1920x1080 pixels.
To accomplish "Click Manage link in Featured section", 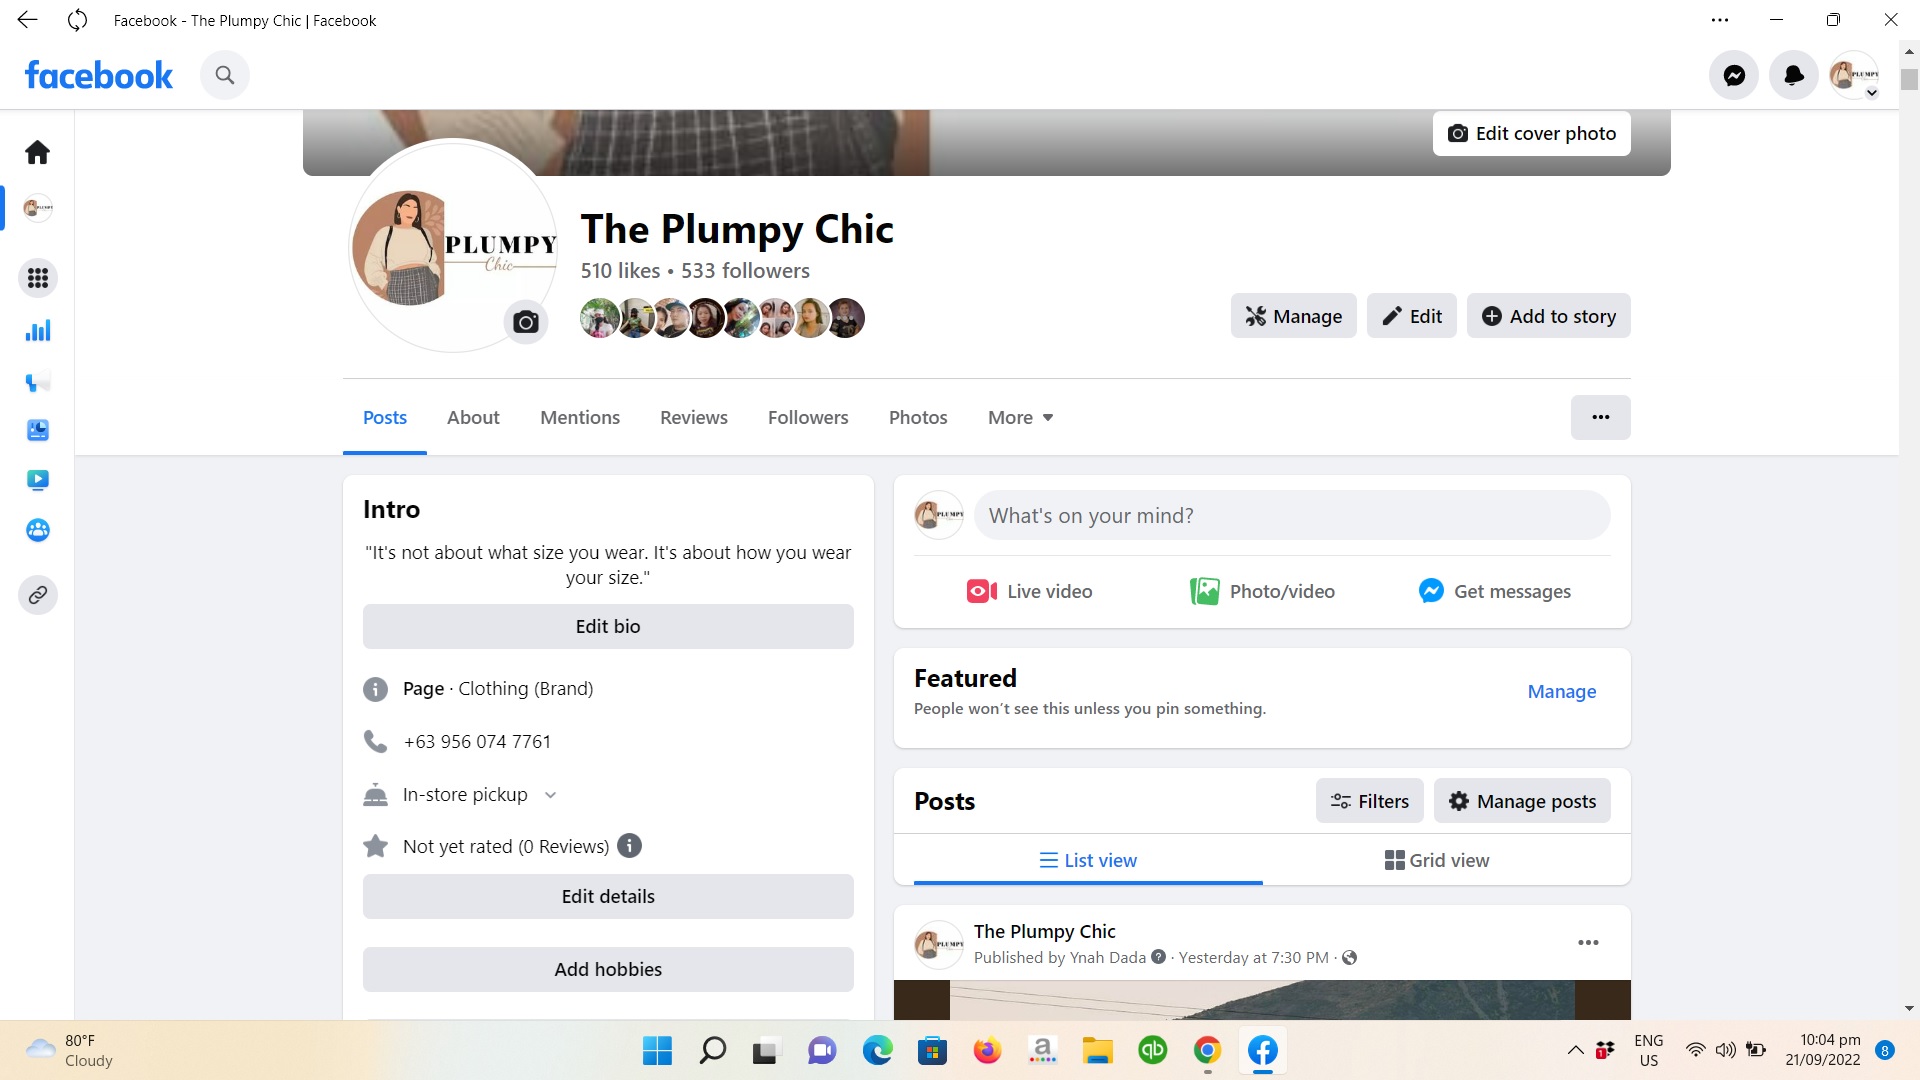I will click(x=1561, y=691).
